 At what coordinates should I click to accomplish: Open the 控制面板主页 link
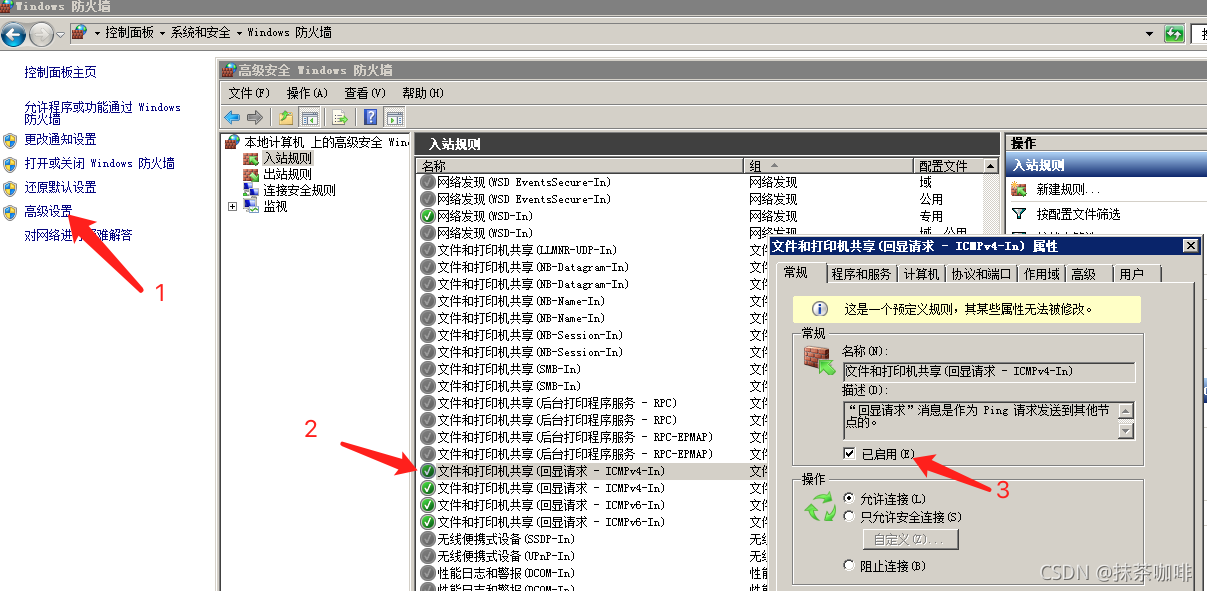click(60, 73)
